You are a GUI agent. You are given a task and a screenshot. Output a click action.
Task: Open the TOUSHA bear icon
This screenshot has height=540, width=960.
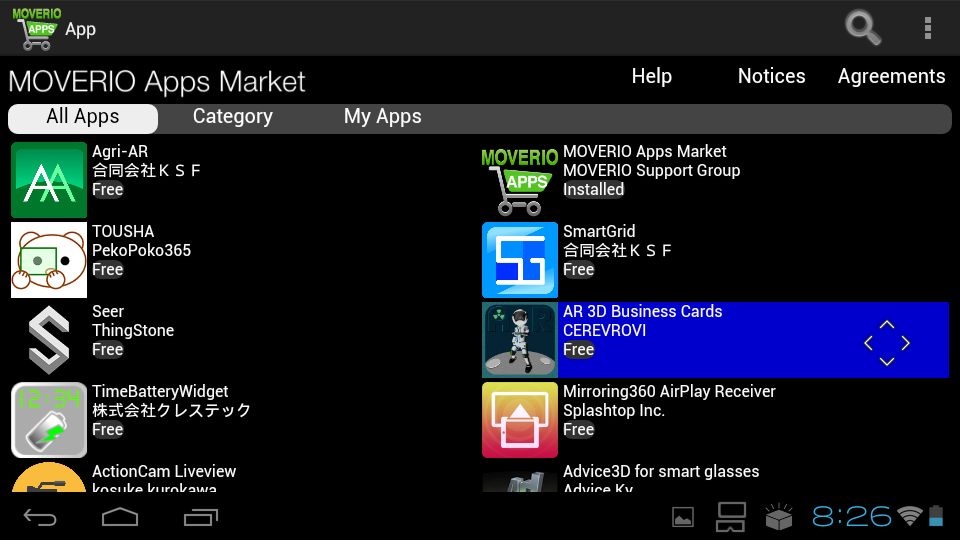49,260
